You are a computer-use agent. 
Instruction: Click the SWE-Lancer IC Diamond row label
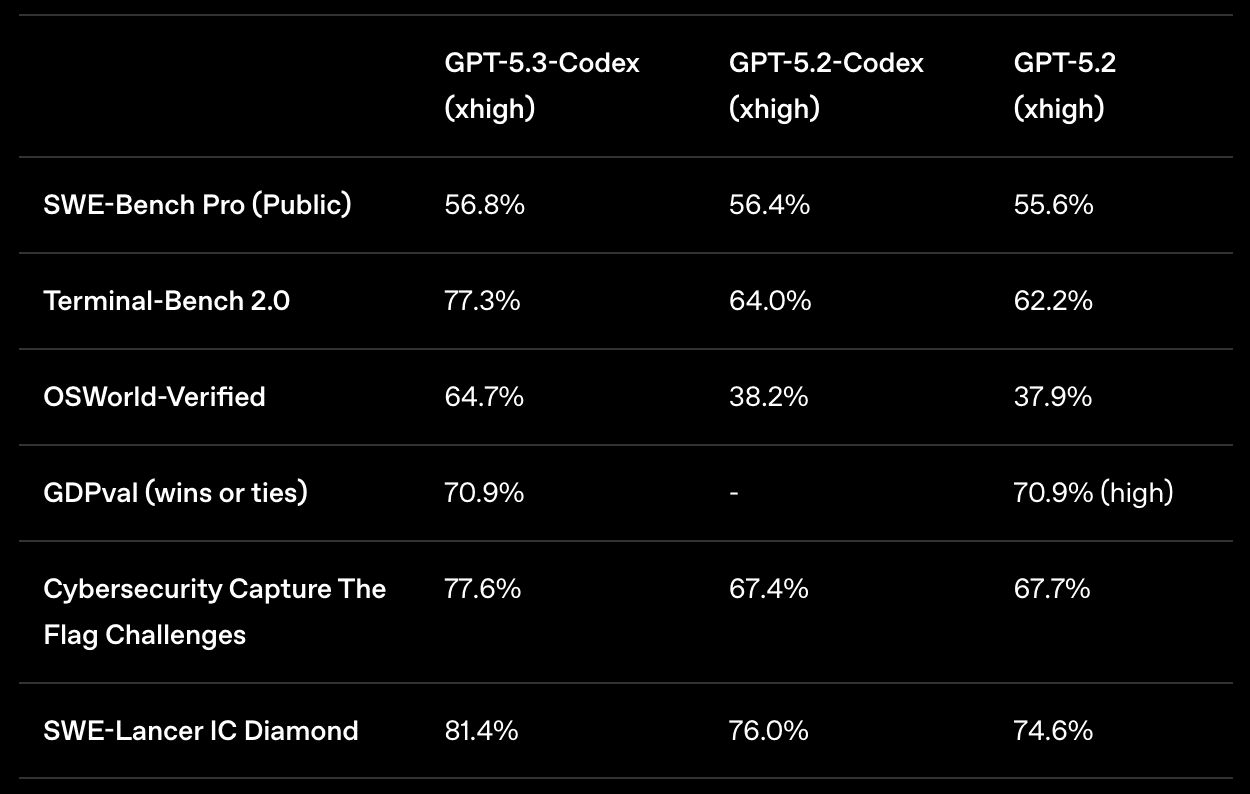coord(200,731)
